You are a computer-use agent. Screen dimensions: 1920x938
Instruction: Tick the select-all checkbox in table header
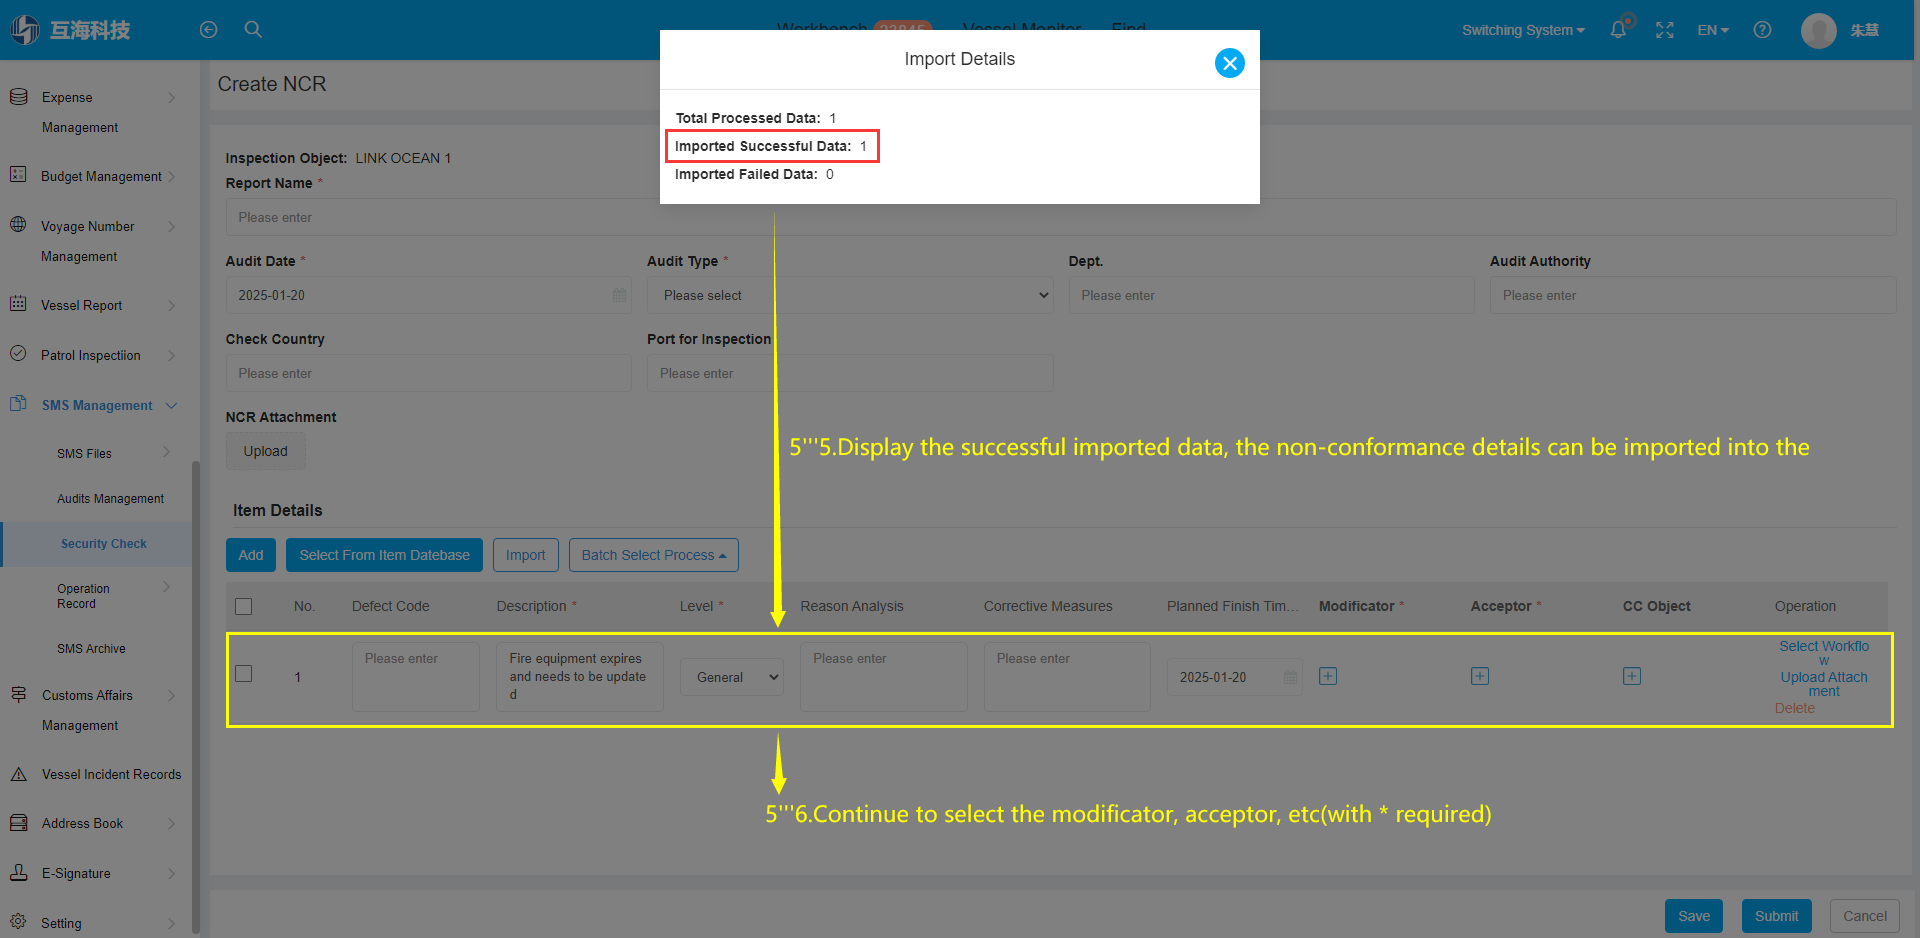coord(243,606)
